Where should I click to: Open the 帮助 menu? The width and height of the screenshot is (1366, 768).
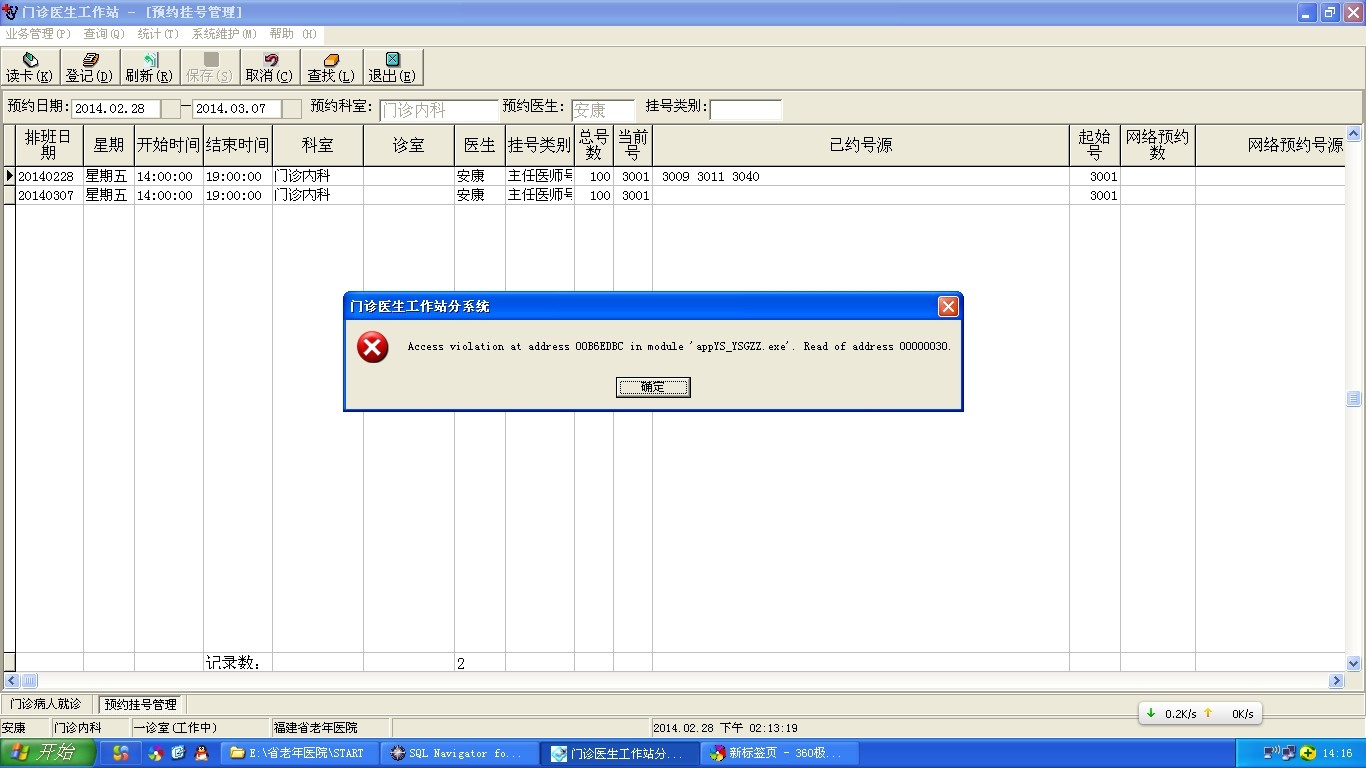(293, 34)
